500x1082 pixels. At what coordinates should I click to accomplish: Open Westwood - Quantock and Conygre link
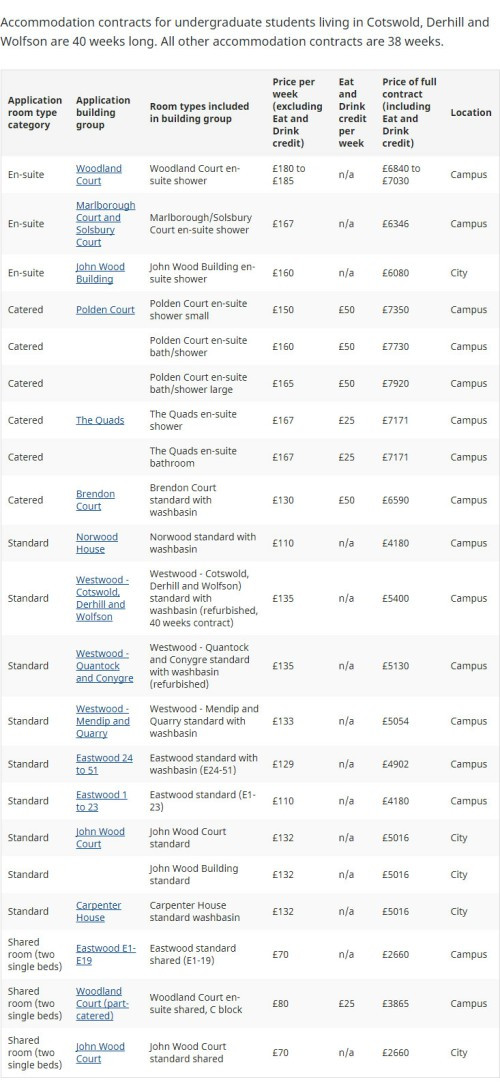[105, 666]
